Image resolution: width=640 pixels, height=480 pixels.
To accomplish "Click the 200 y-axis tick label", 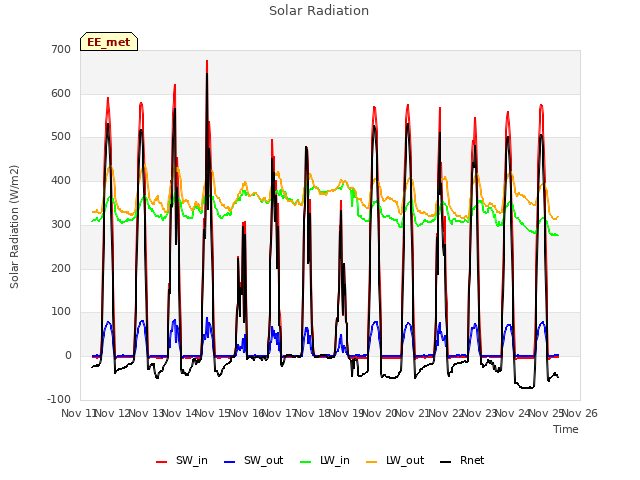I will 61,268.
